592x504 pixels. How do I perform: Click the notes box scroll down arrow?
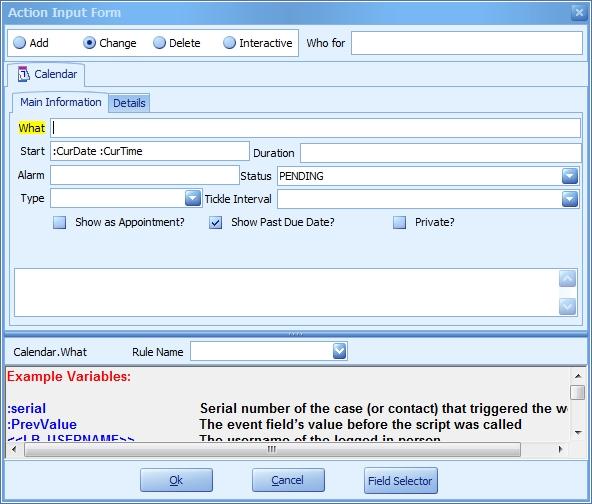pyautogui.click(x=567, y=306)
